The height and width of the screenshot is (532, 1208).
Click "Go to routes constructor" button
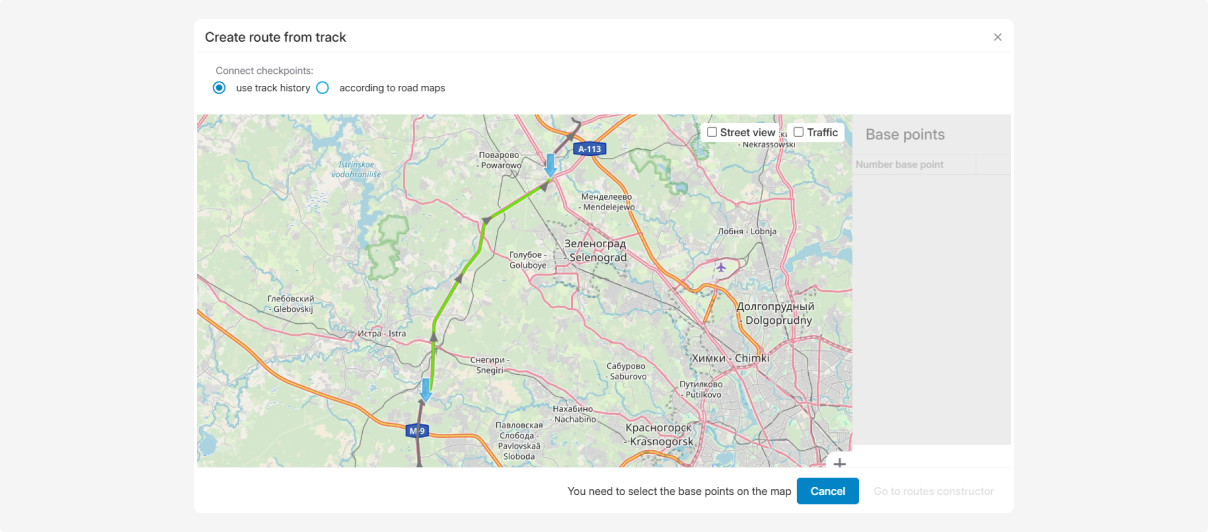pos(933,491)
